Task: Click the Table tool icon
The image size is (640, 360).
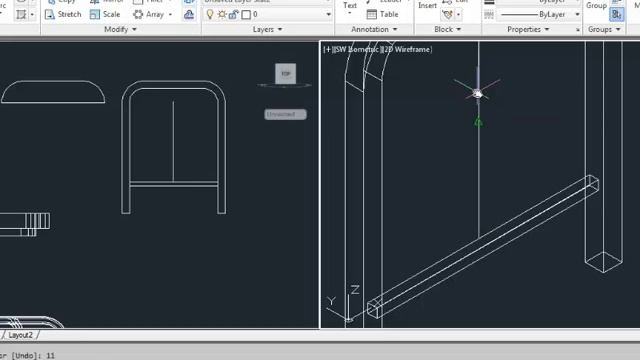Action: click(x=371, y=14)
